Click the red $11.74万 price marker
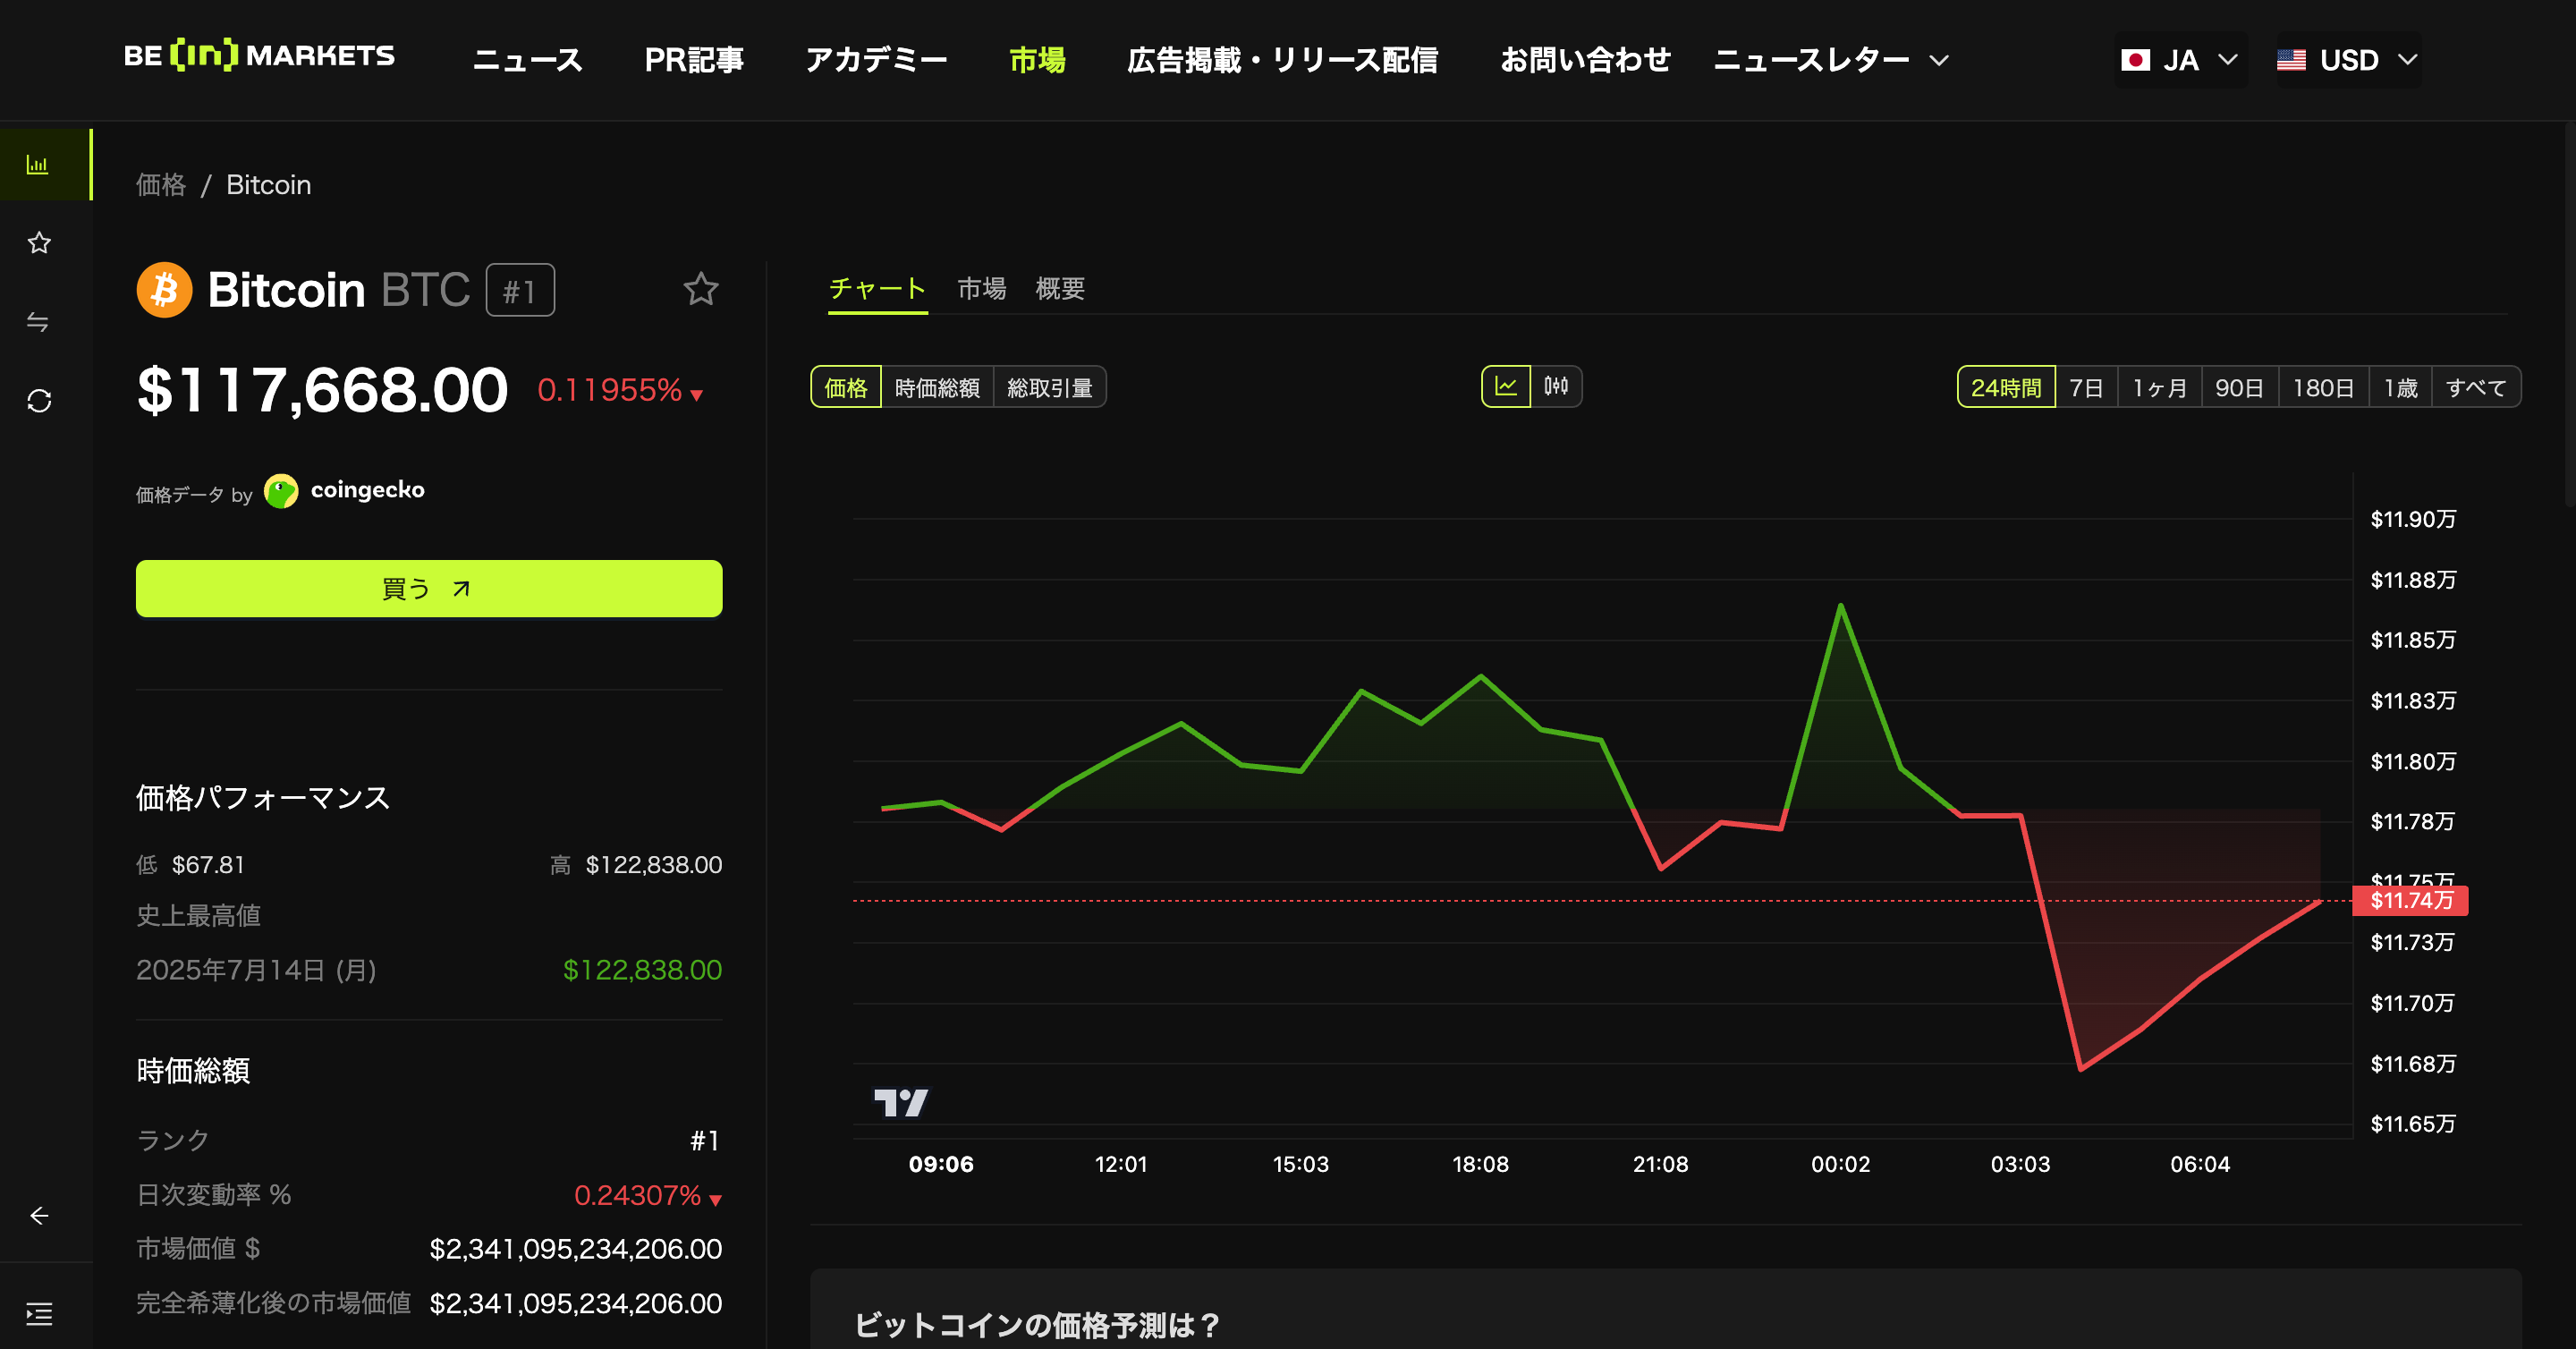Image resolution: width=2576 pixels, height=1349 pixels. point(2411,901)
